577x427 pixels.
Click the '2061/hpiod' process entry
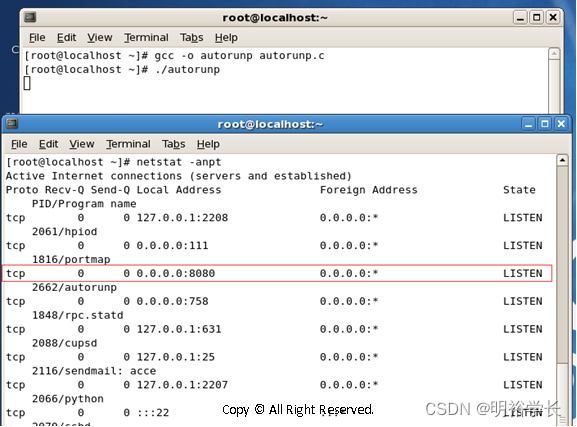(x=64, y=232)
